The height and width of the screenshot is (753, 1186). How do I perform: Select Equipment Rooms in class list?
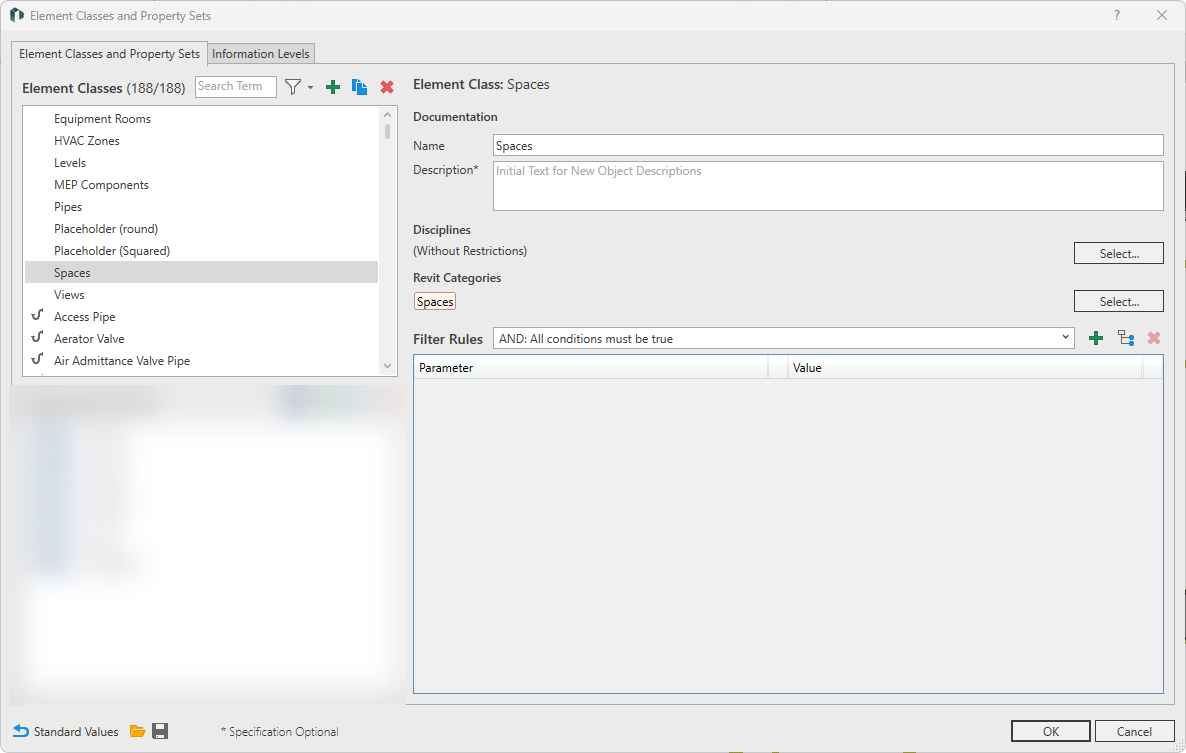(x=201, y=119)
